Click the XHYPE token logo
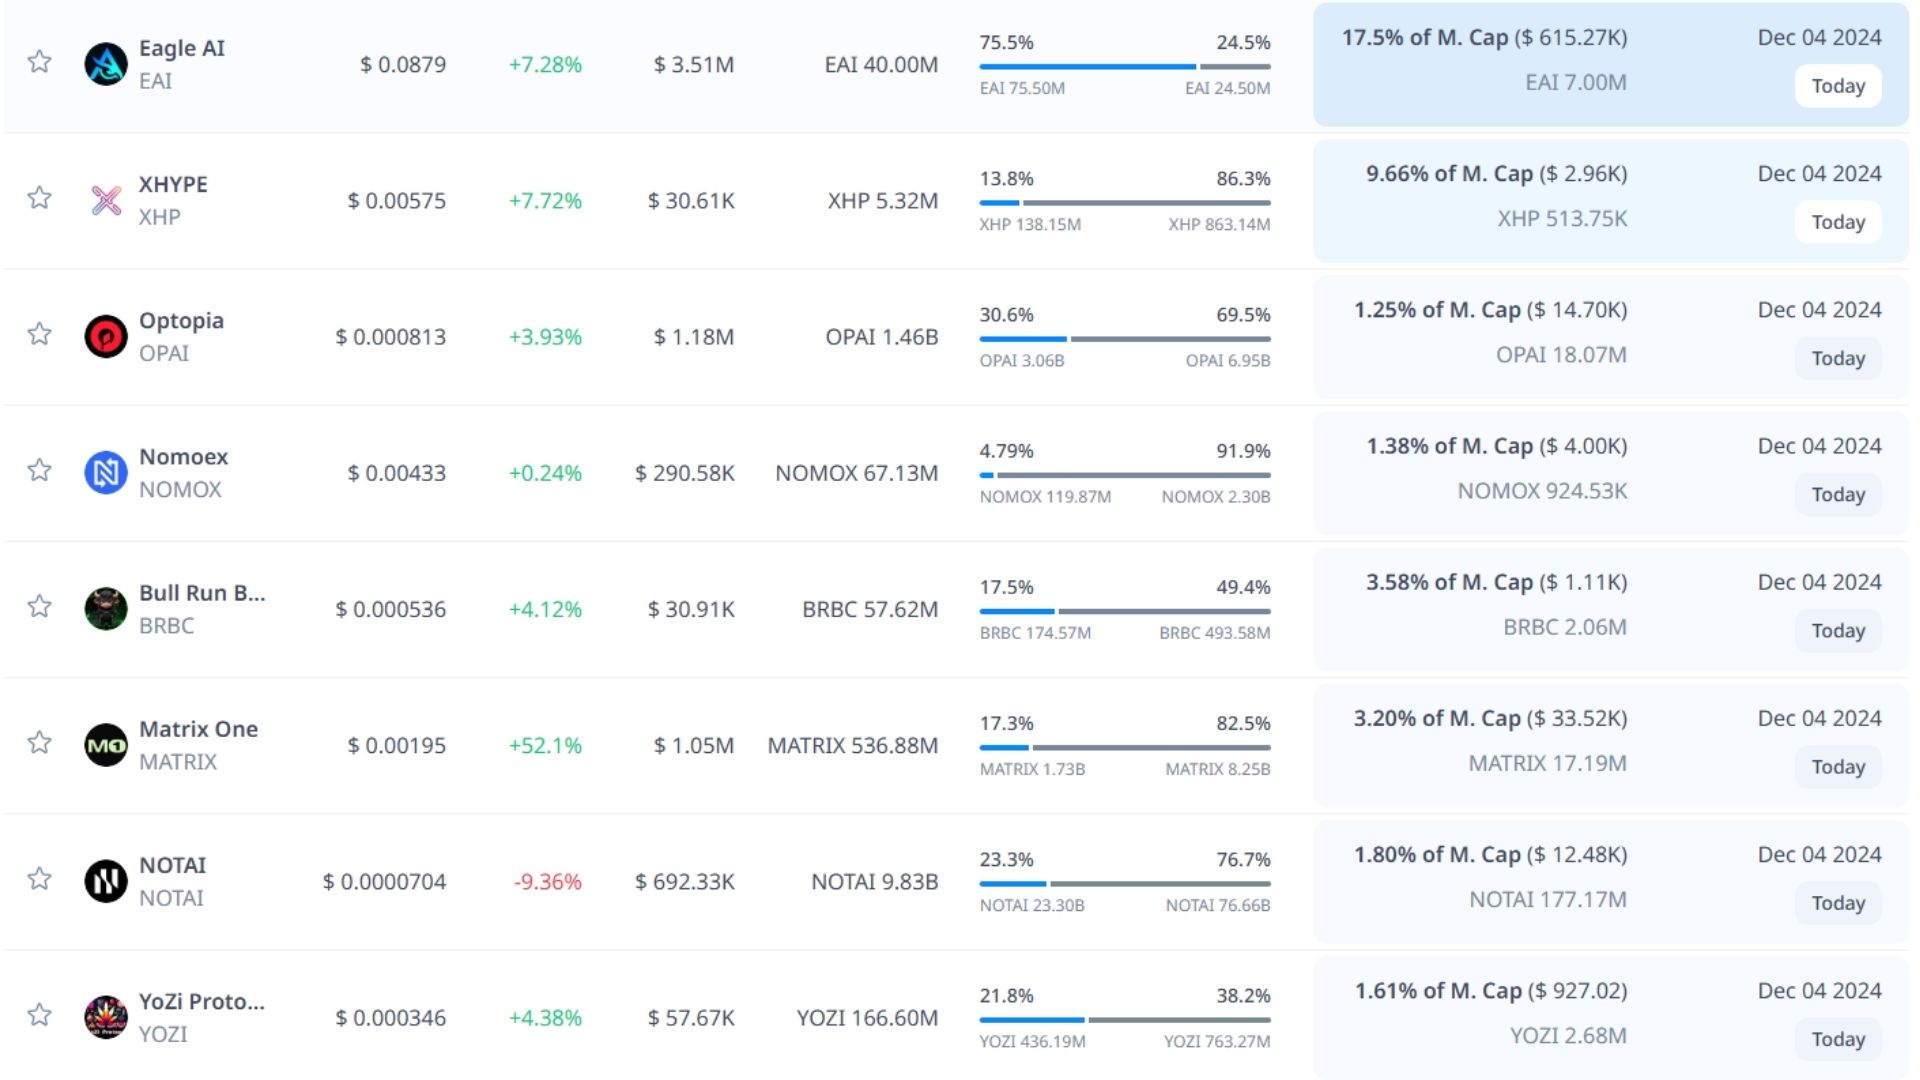 pos(105,200)
